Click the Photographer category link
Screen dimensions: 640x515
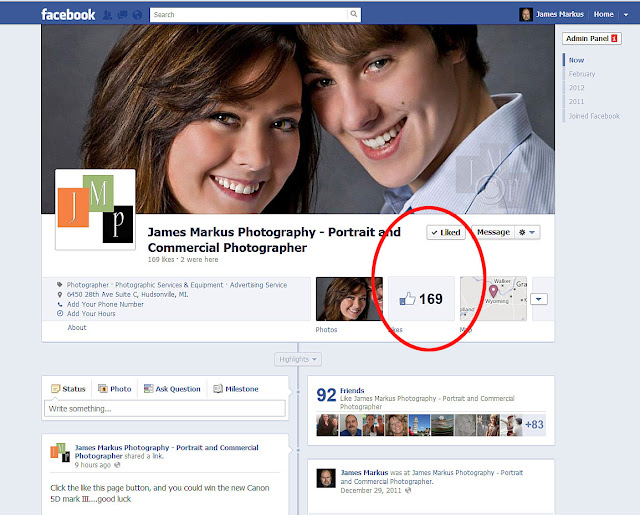pyautogui.click(x=88, y=285)
